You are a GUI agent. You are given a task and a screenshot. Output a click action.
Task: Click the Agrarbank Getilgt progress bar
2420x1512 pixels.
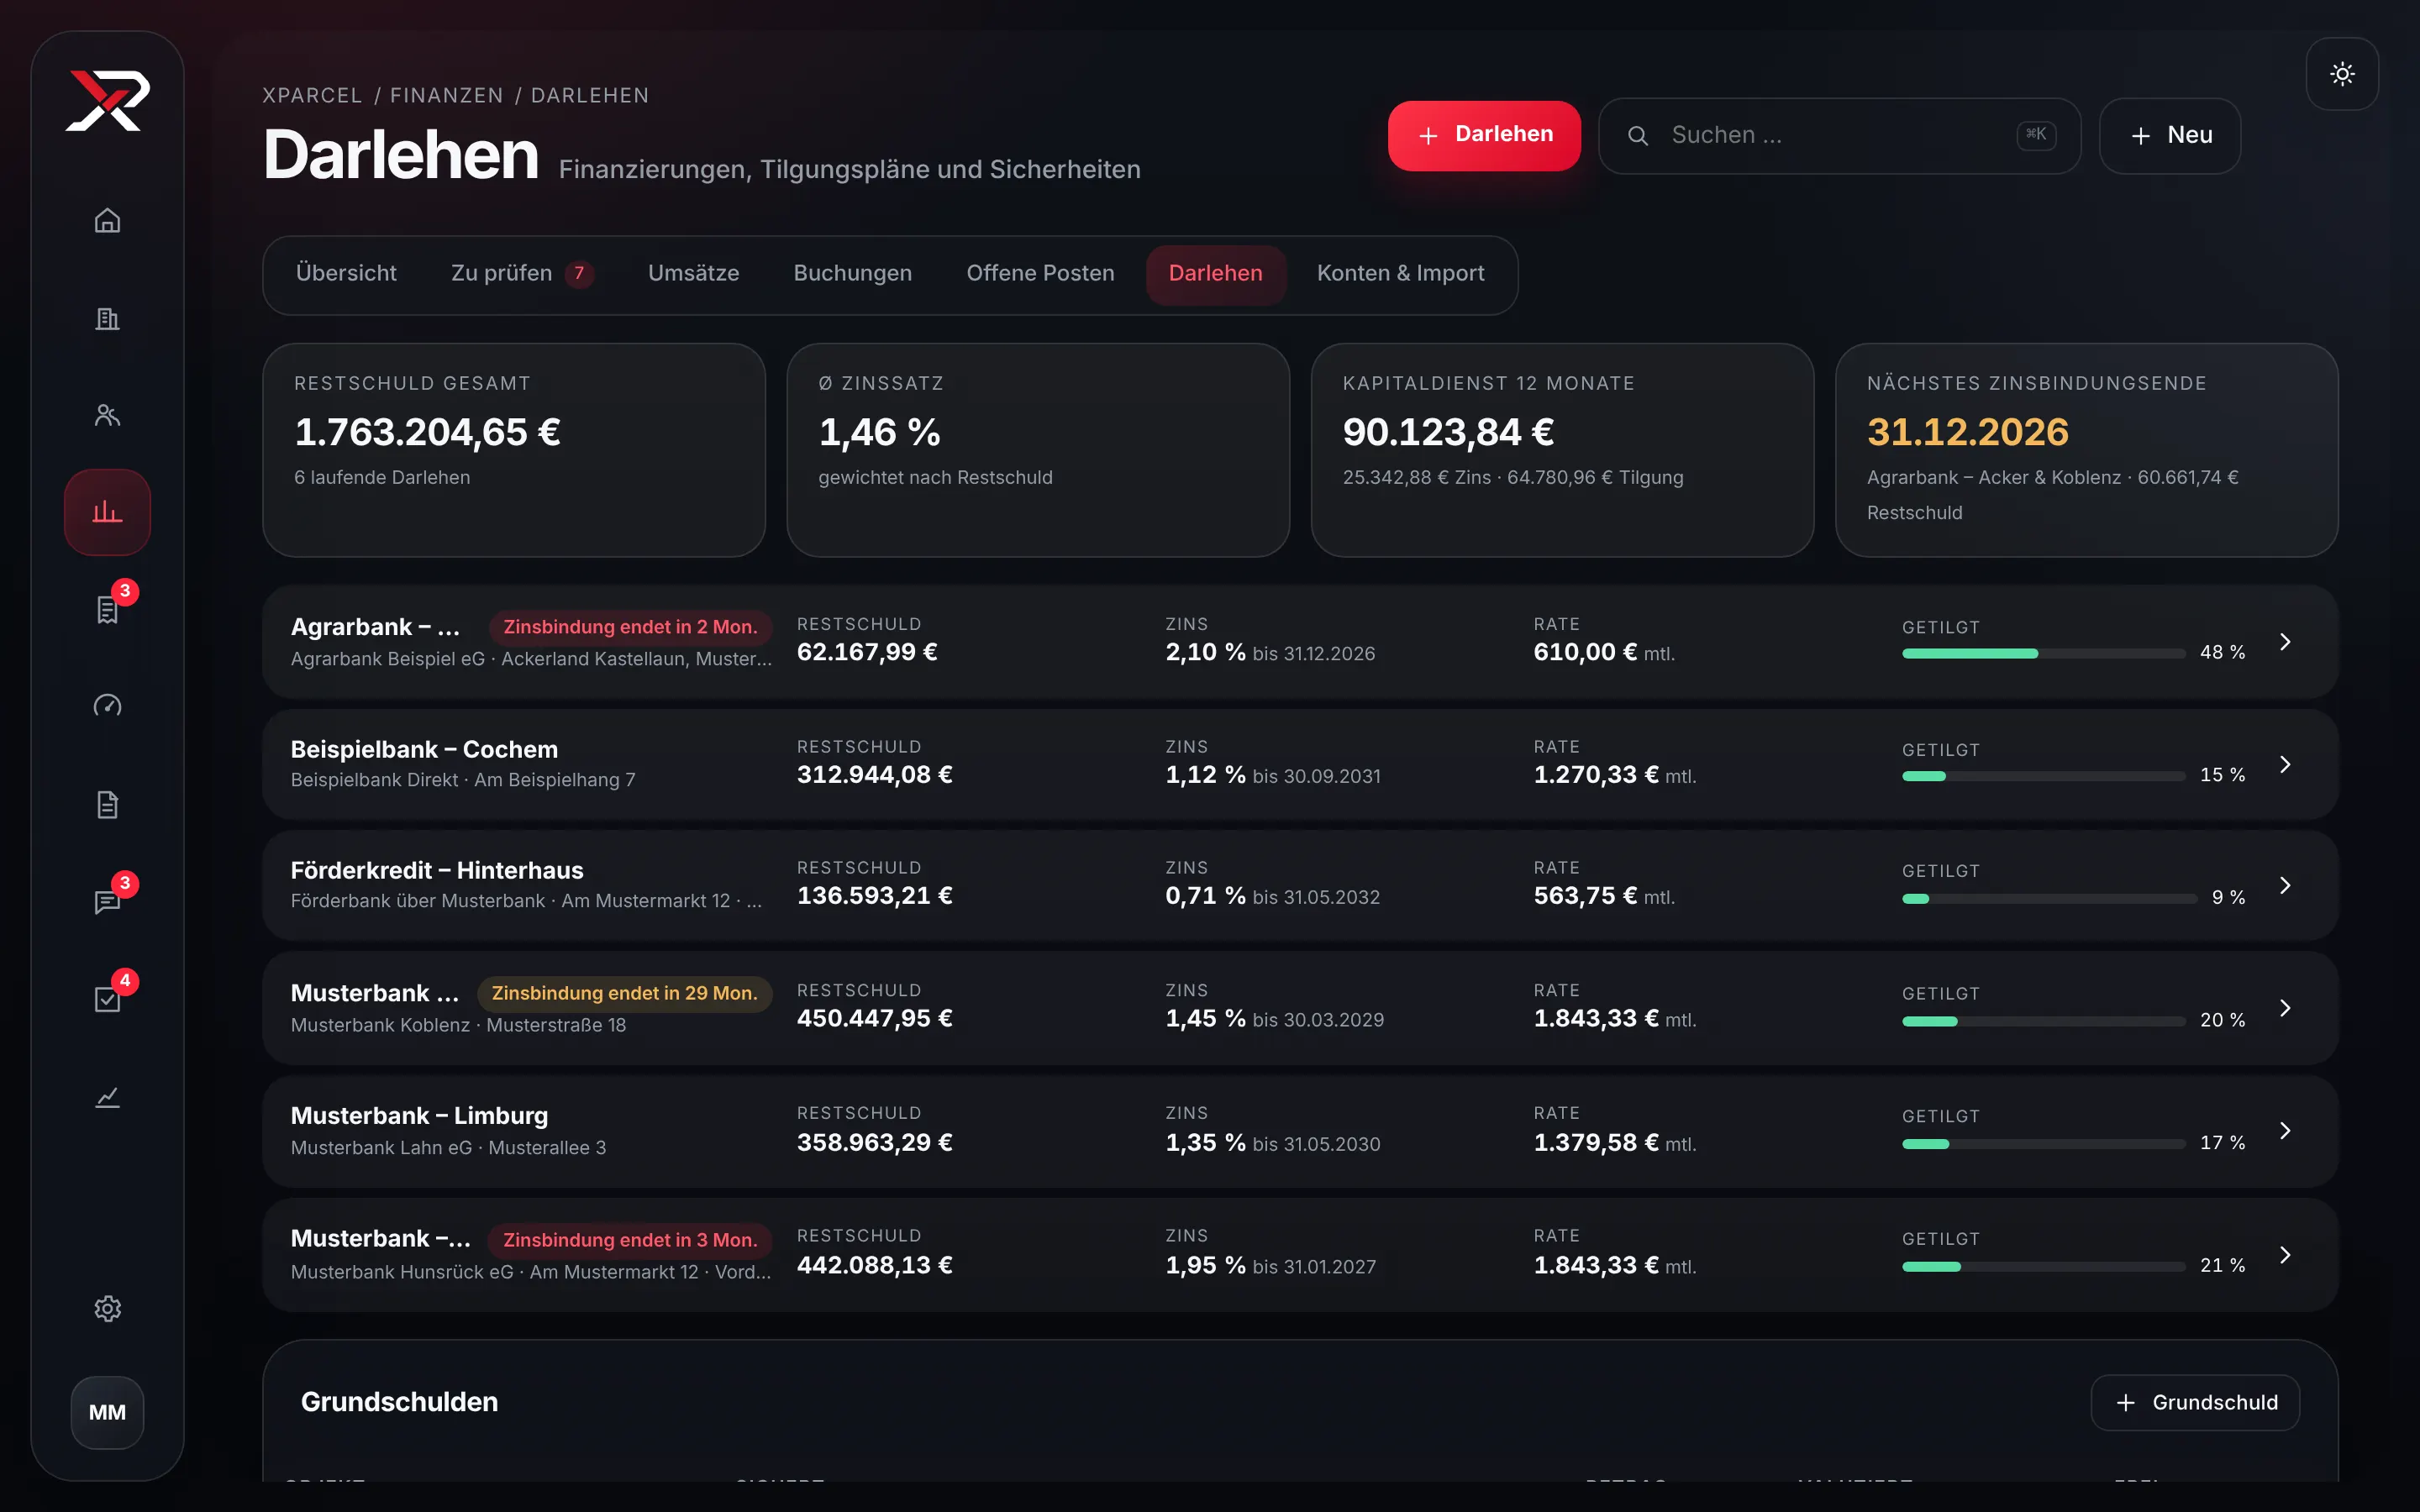tap(2043, 654)
